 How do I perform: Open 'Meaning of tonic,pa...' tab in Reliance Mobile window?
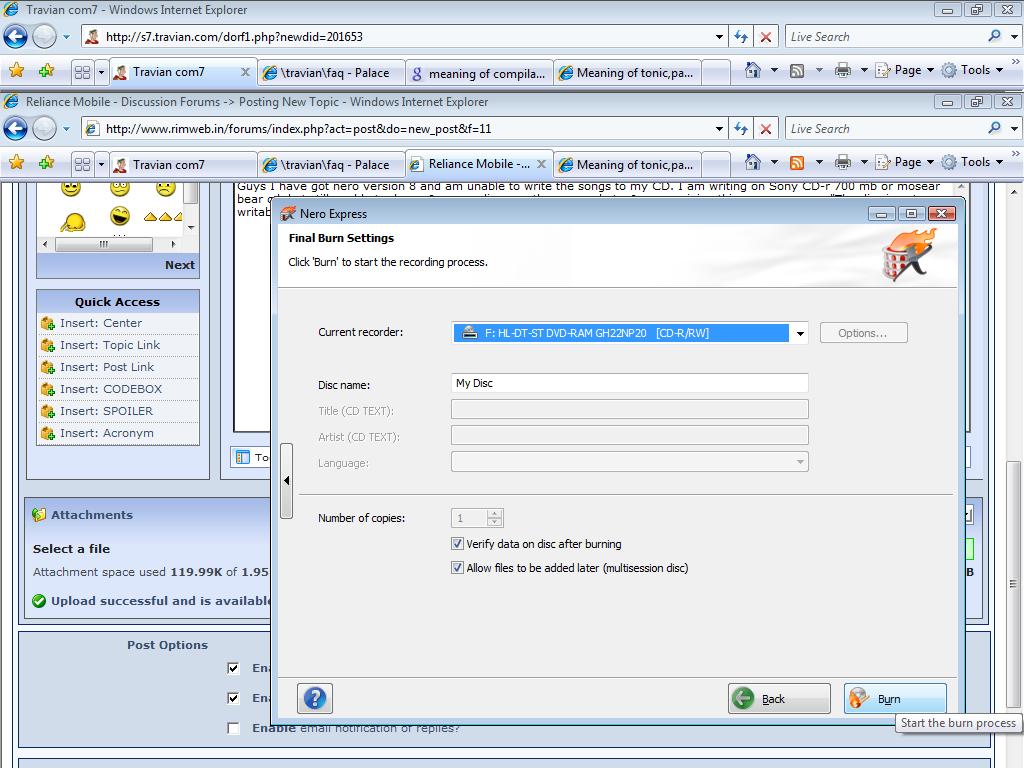tap(628, 165)
